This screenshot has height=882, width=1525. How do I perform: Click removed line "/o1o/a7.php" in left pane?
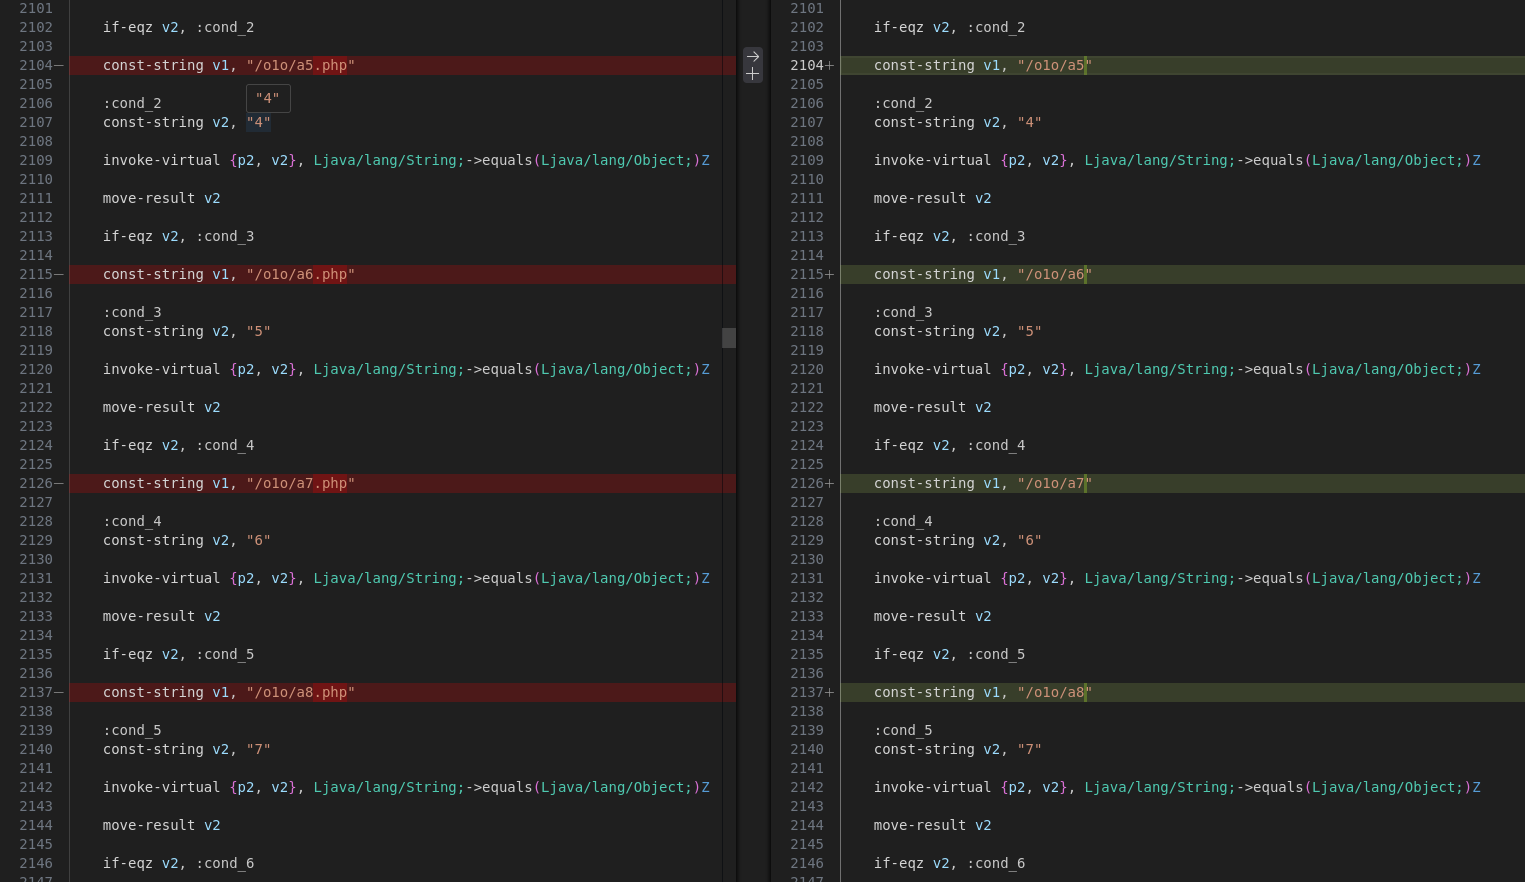click(x=403, y=483)
